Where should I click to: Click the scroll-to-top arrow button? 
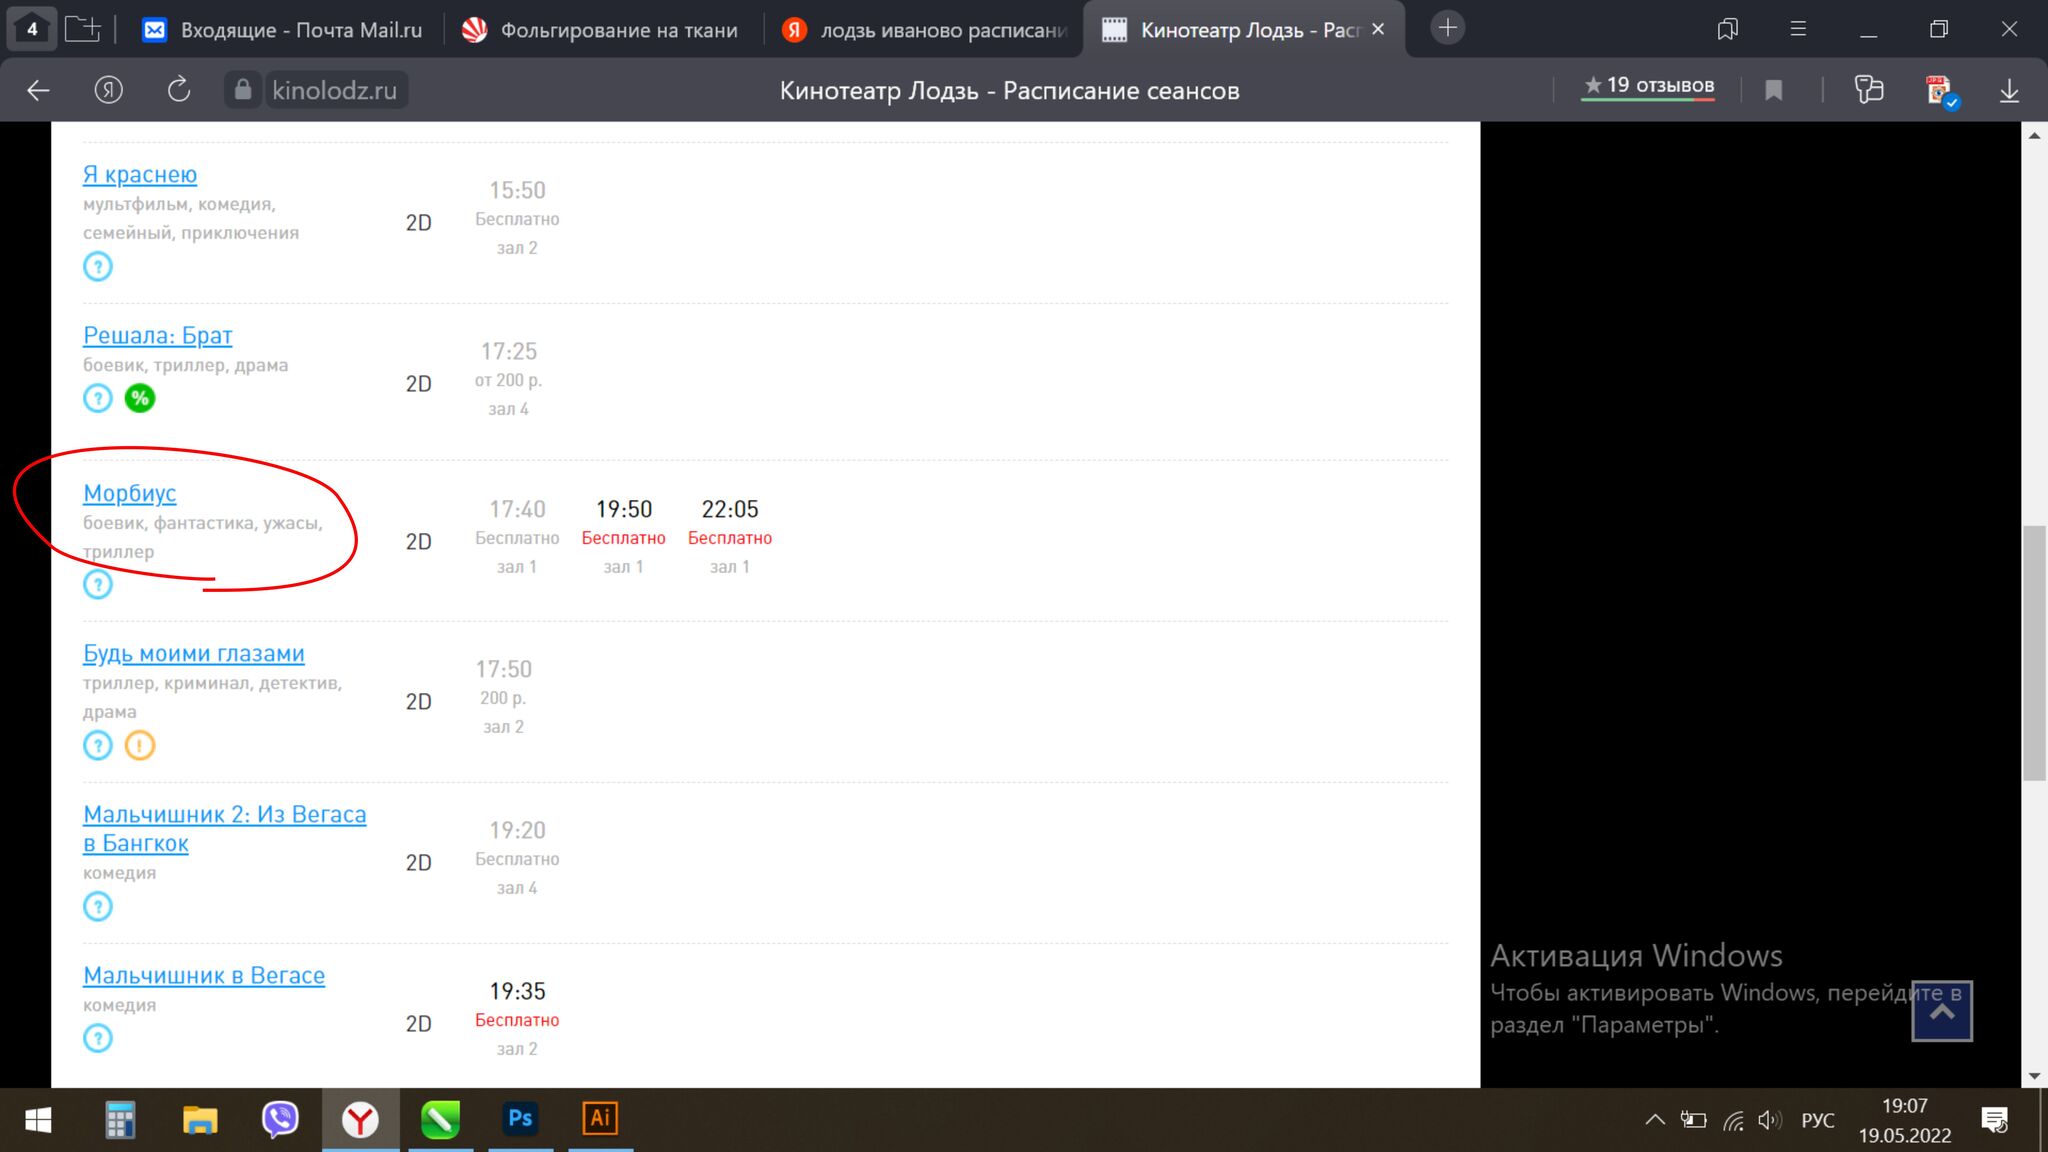pos(1942,1011)
